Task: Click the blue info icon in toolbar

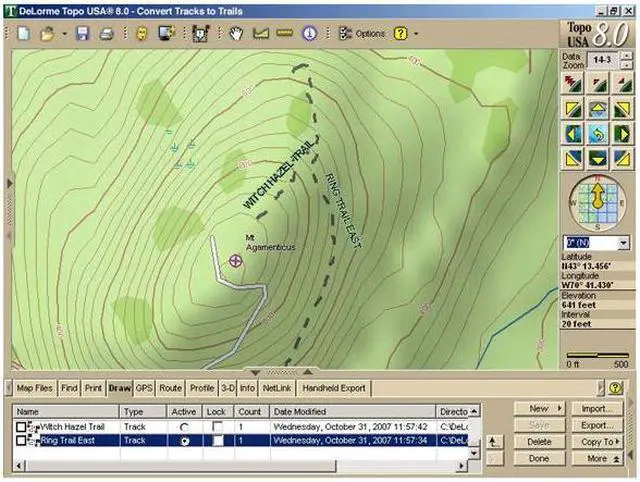Action: 310,33
